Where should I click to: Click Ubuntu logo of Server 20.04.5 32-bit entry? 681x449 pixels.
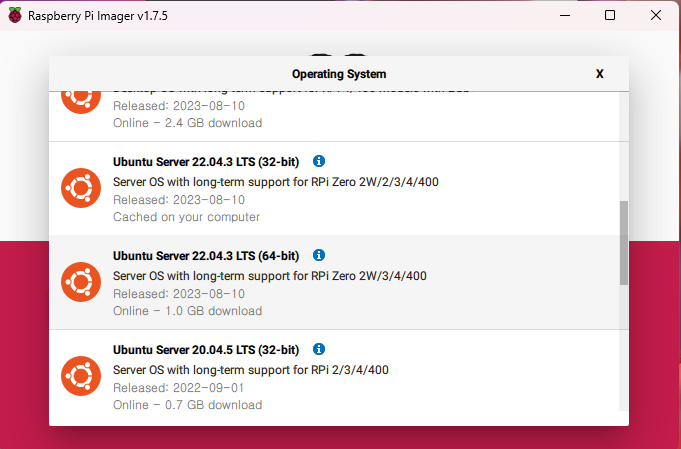[81, 376]
